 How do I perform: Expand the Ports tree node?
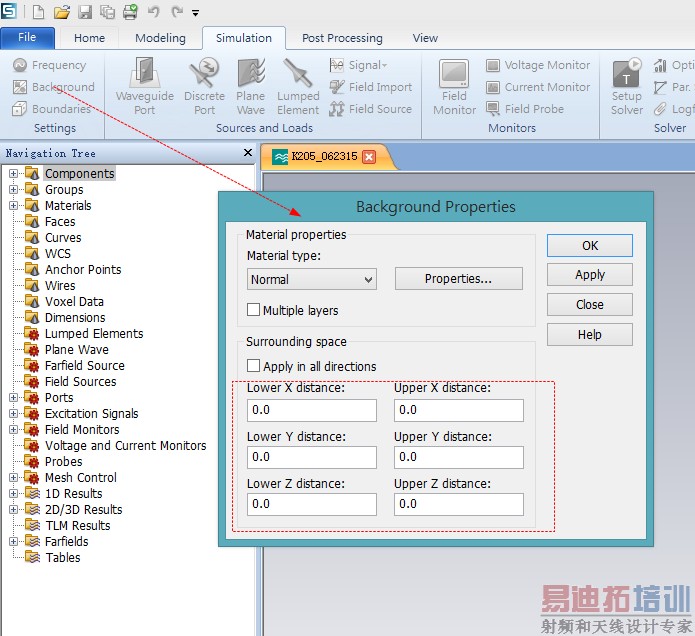tap(13, 398)
